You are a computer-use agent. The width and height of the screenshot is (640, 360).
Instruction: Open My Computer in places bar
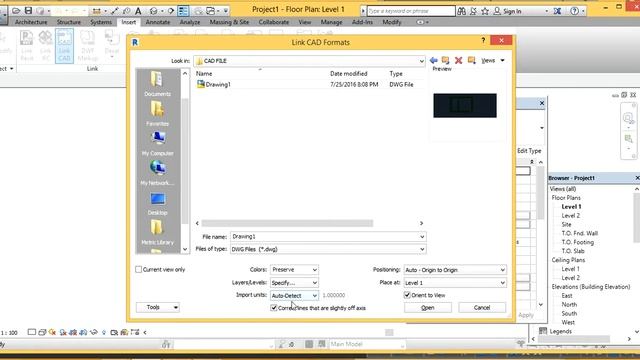pyautogui.click(x=157, y=143)
